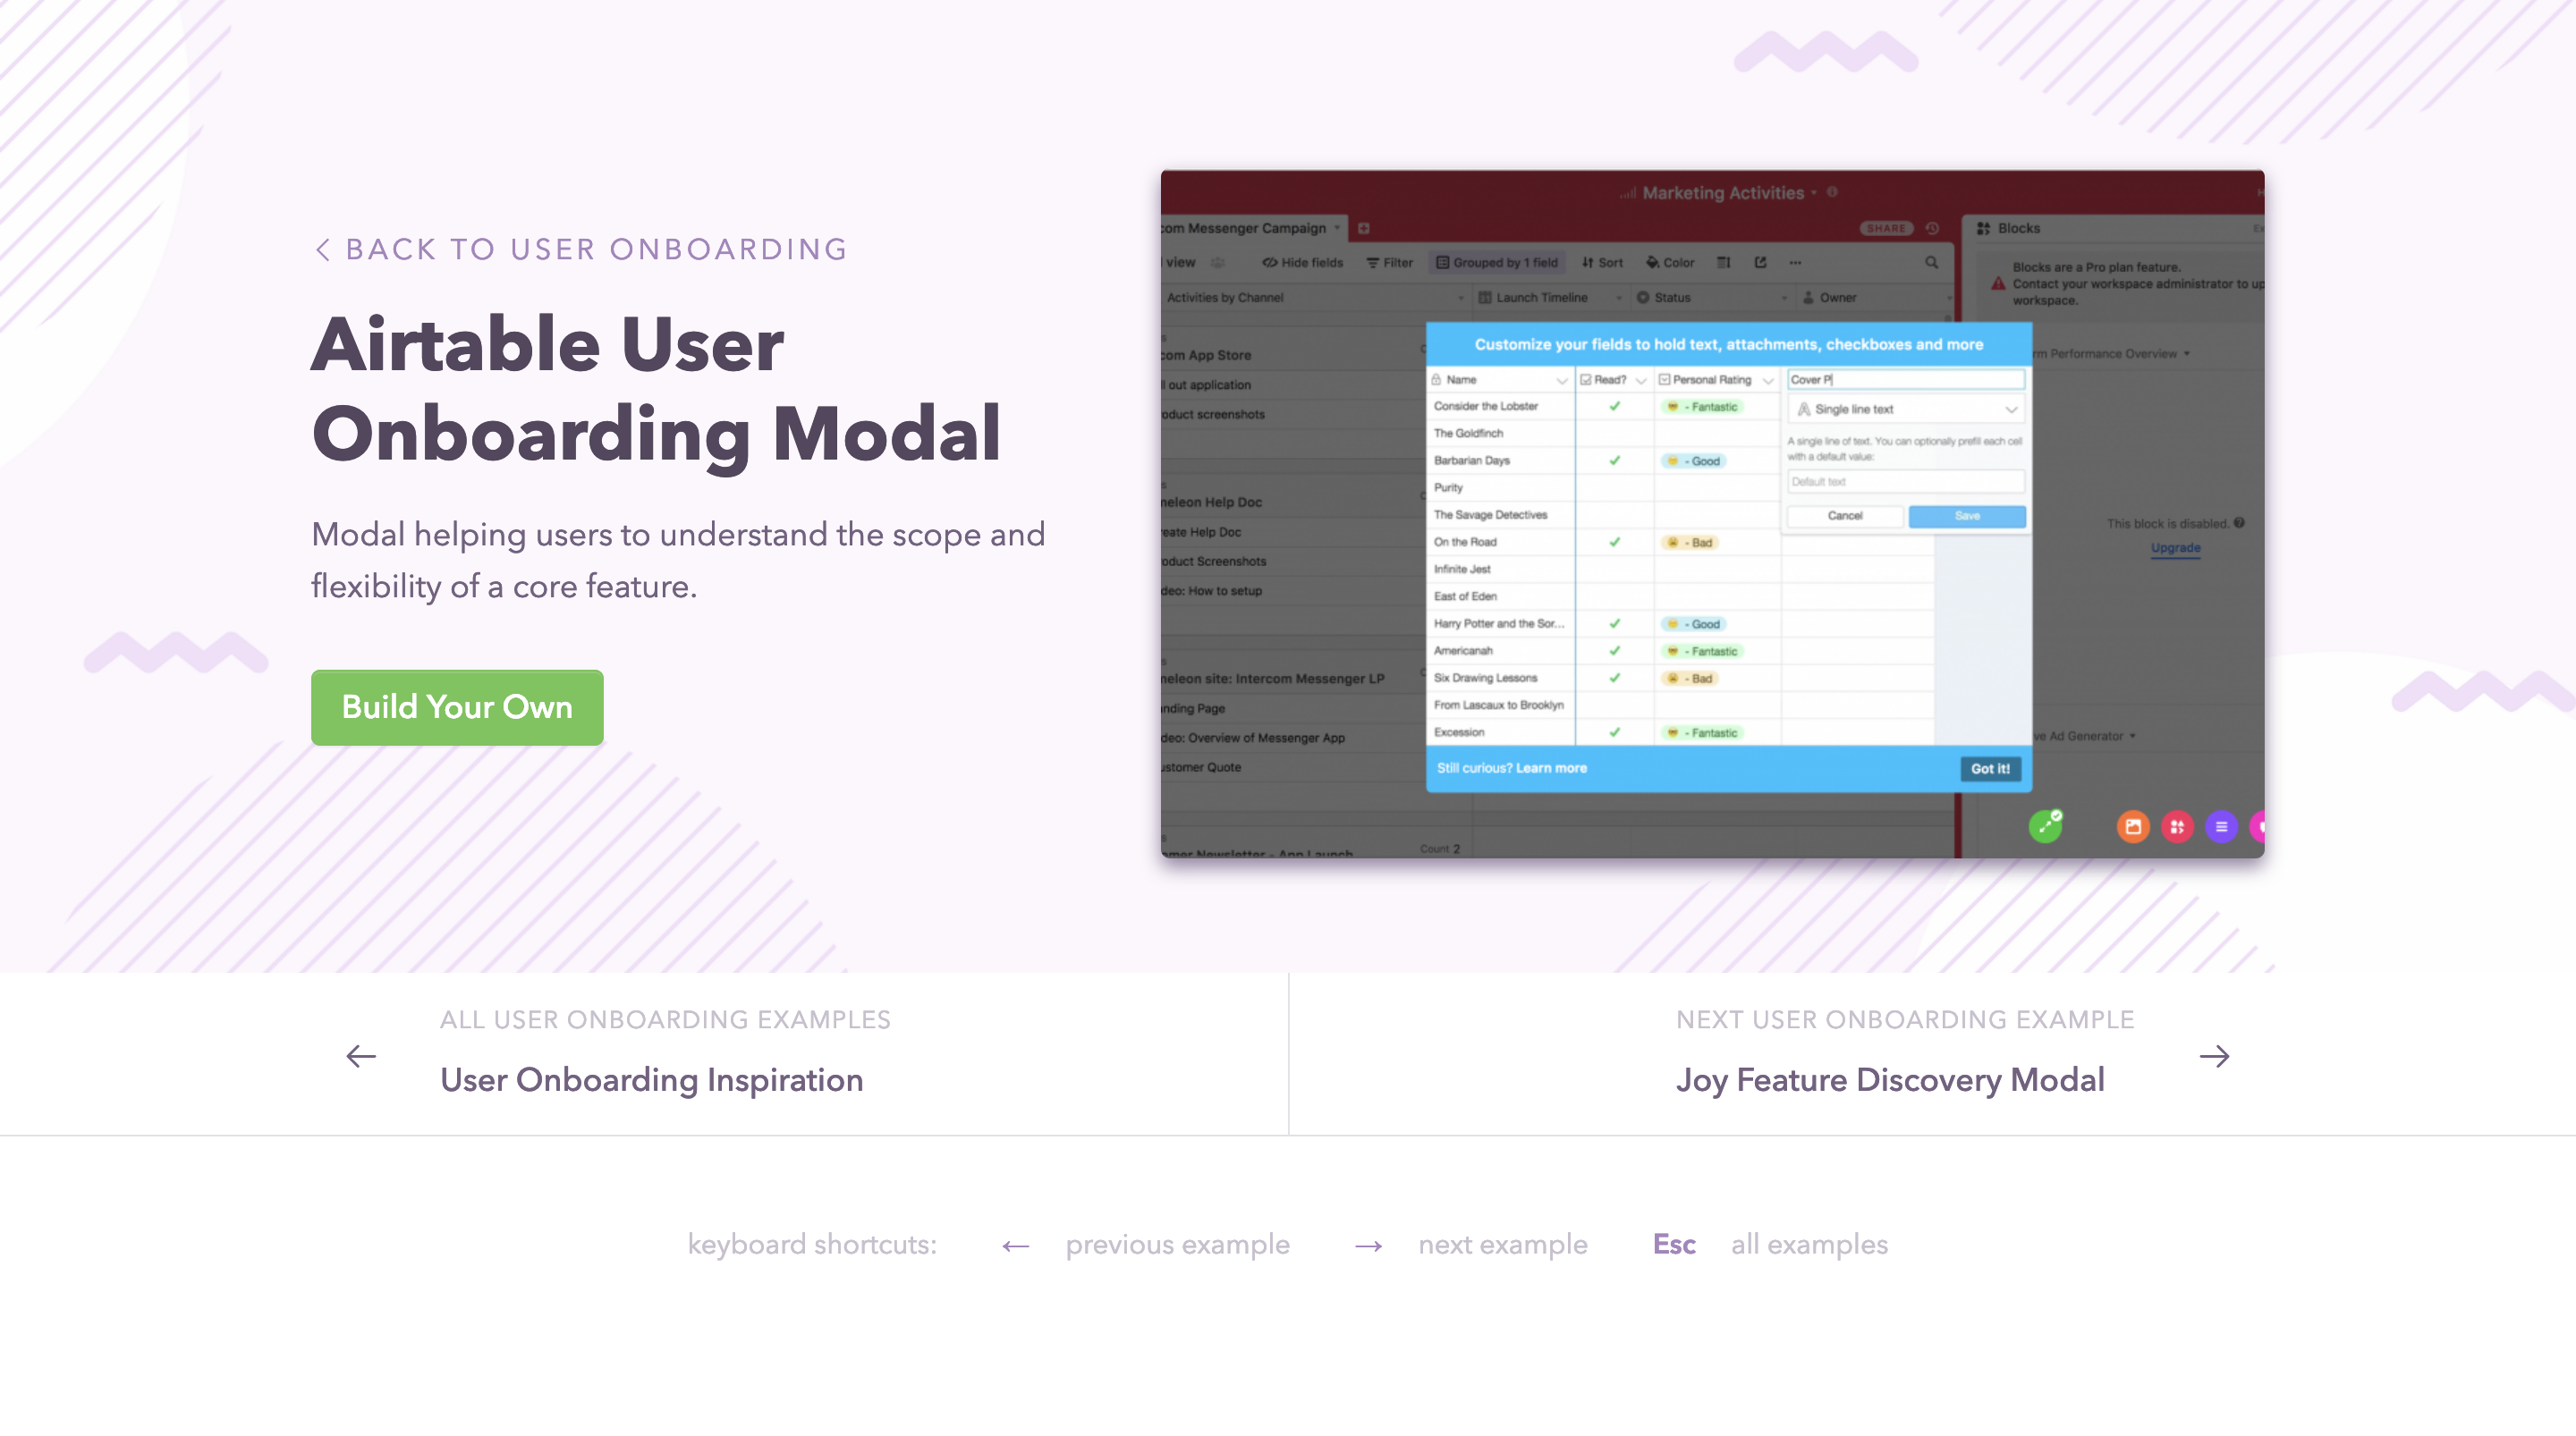Open the Hide fields toolbar option
This screenshot has width=2576, height=1436.
(x=1302, y=263)
